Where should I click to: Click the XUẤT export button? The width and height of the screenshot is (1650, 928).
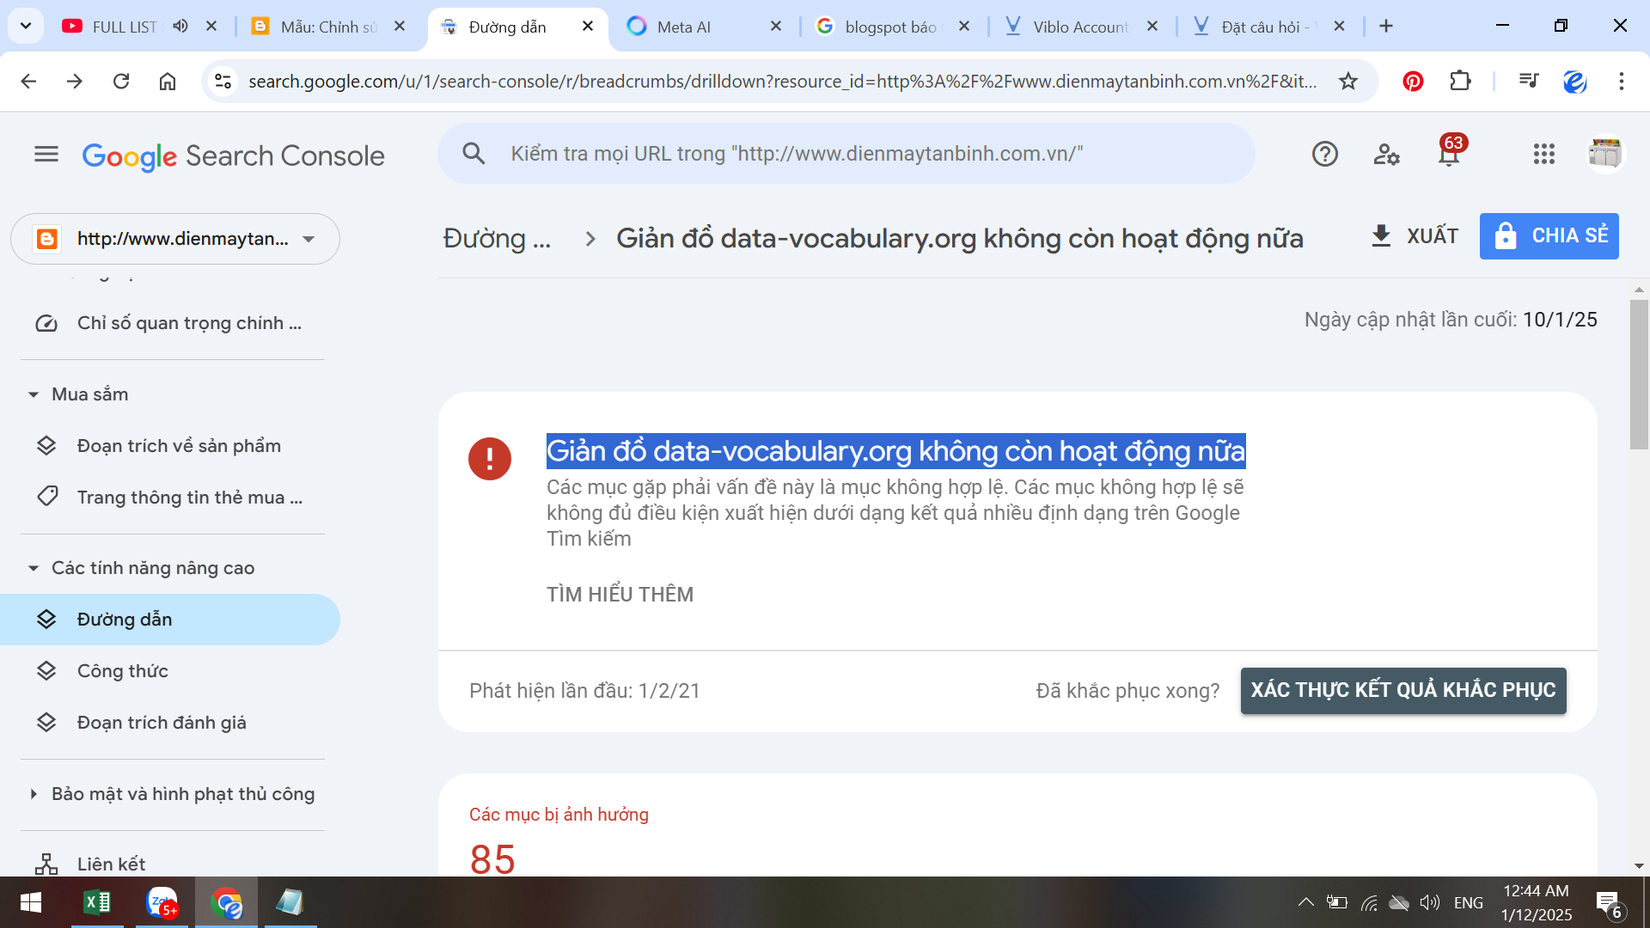point(1414,236)
